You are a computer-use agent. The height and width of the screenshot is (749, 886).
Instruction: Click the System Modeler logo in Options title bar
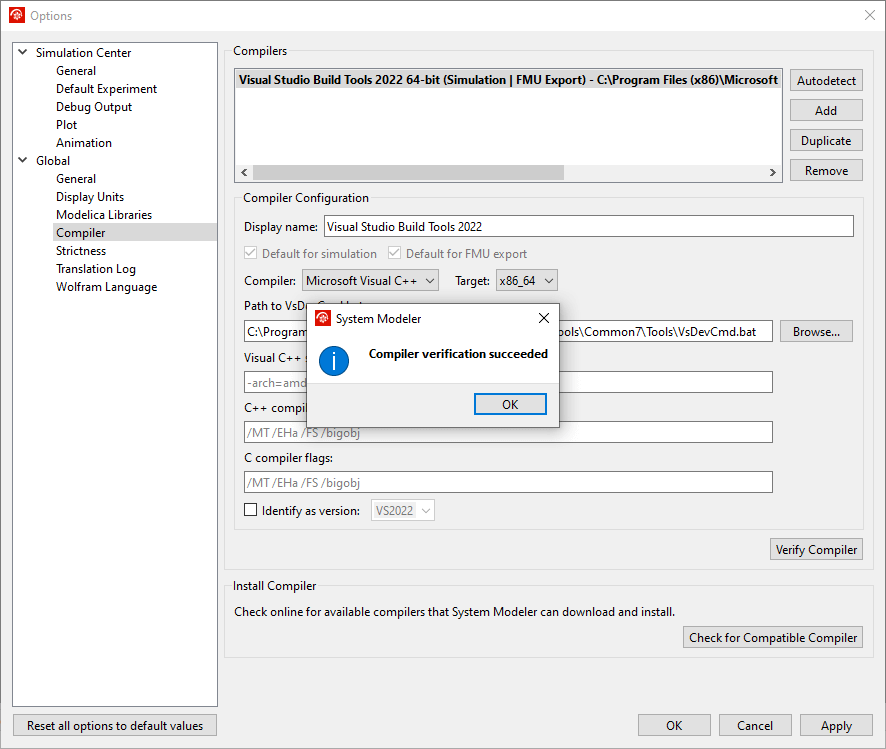[x=16, y=15]
